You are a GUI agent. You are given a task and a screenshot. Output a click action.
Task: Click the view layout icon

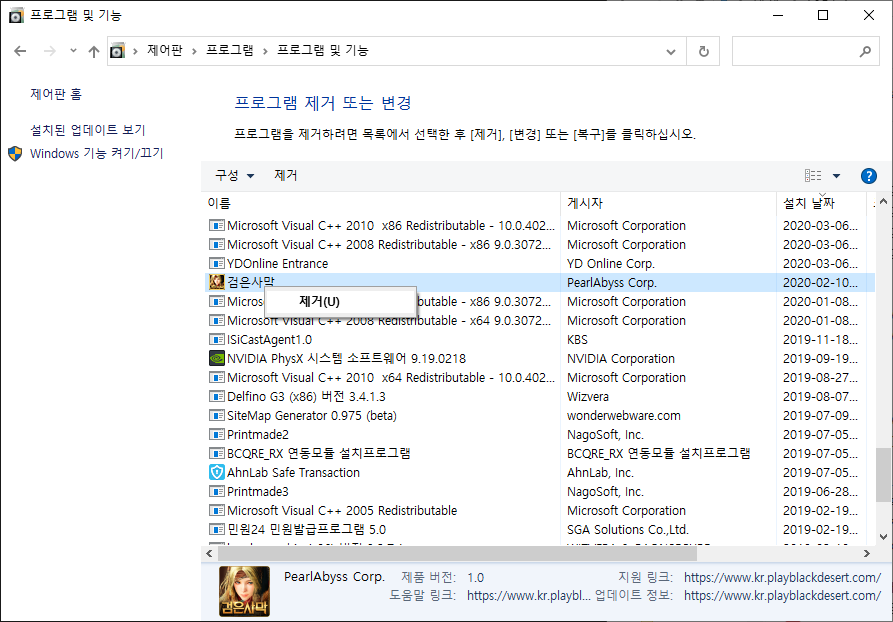coord(813,175)
